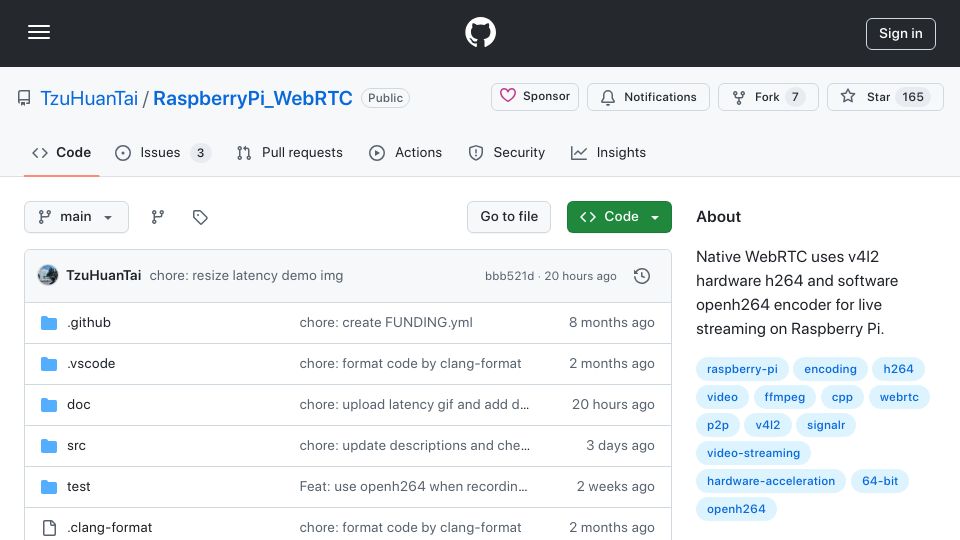Select the video topic tag
Viewport: 960px width, 540px height.
[722, 397]
